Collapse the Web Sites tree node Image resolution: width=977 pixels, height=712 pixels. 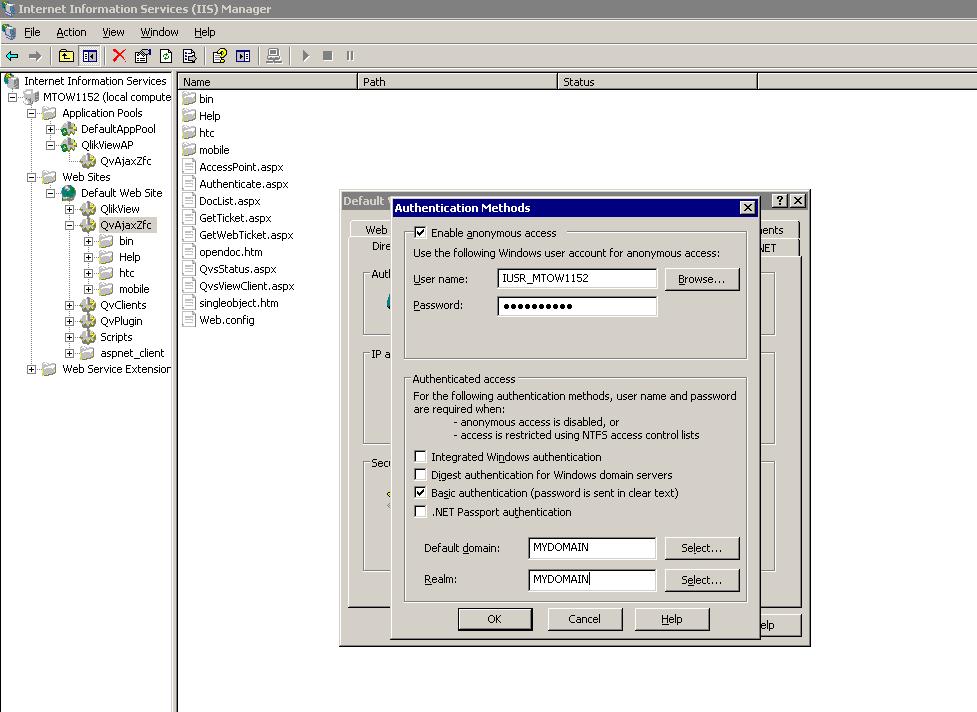point(32,177)
